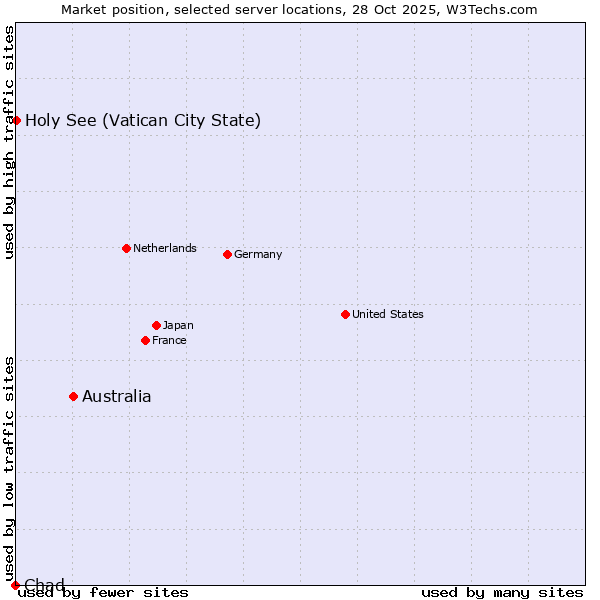Click the red Japan marker

coord(157,325)
